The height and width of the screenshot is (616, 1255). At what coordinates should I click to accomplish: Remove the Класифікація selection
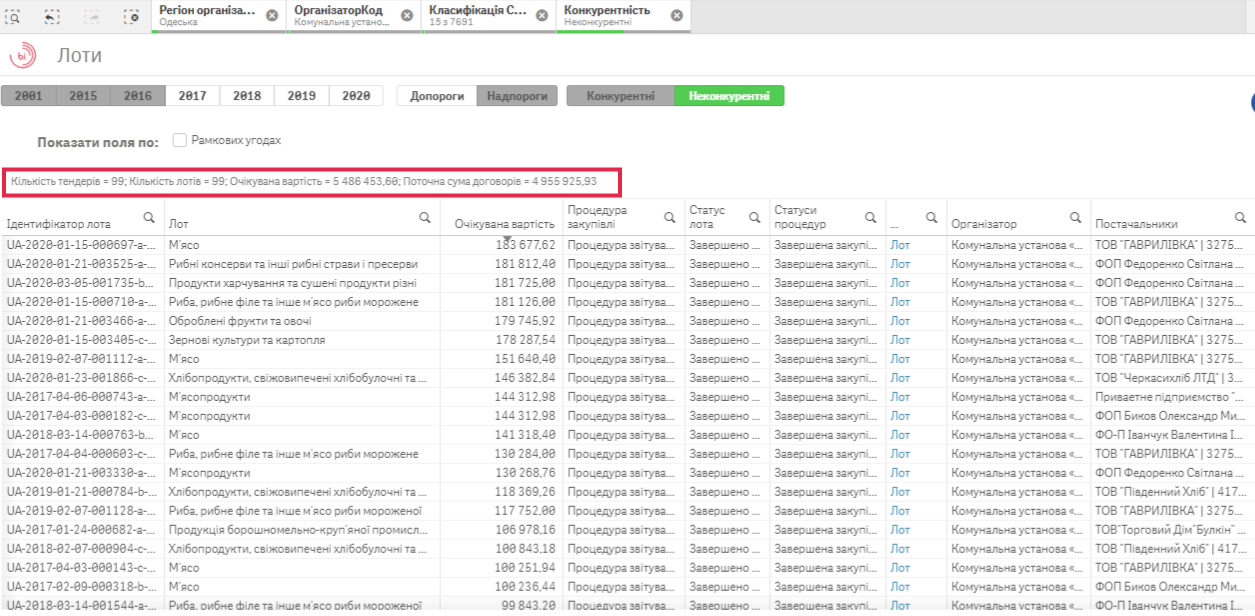click(x=541, y=15)
